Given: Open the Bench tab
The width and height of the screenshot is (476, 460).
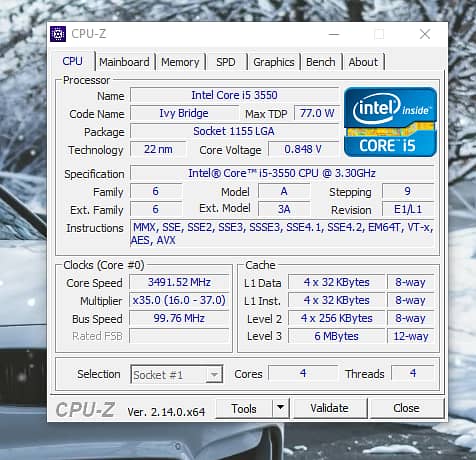Looking at the screenshot, I should coord(321,62).
